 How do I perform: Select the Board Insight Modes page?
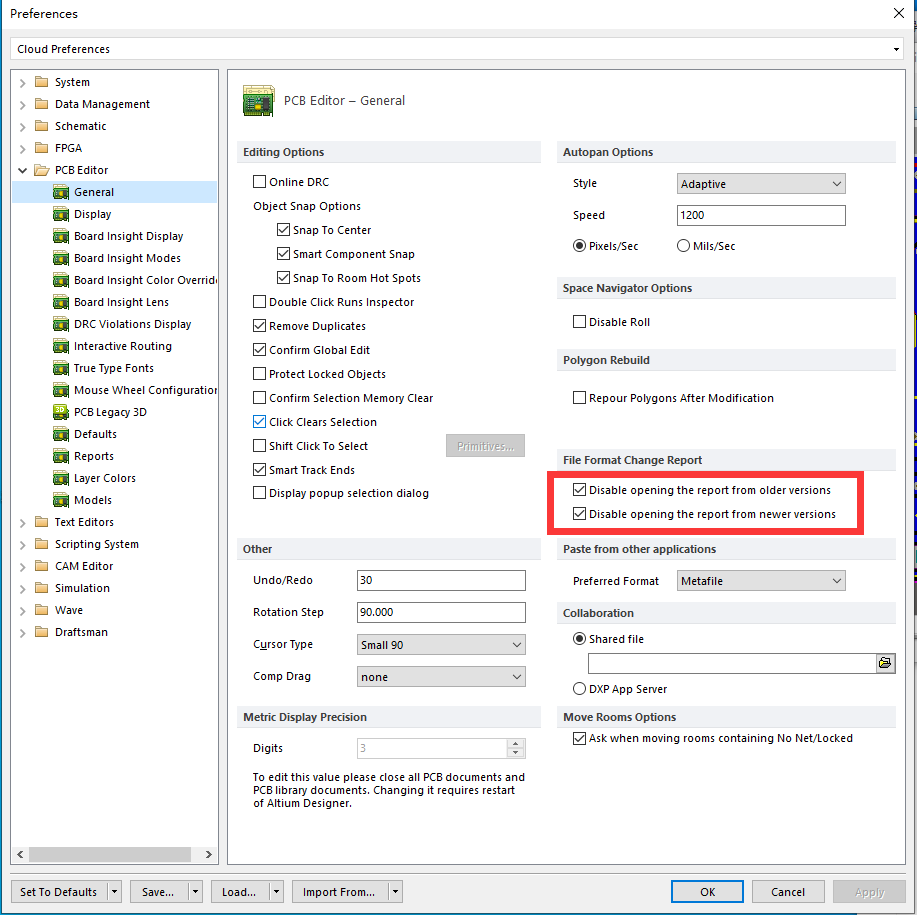127,258
